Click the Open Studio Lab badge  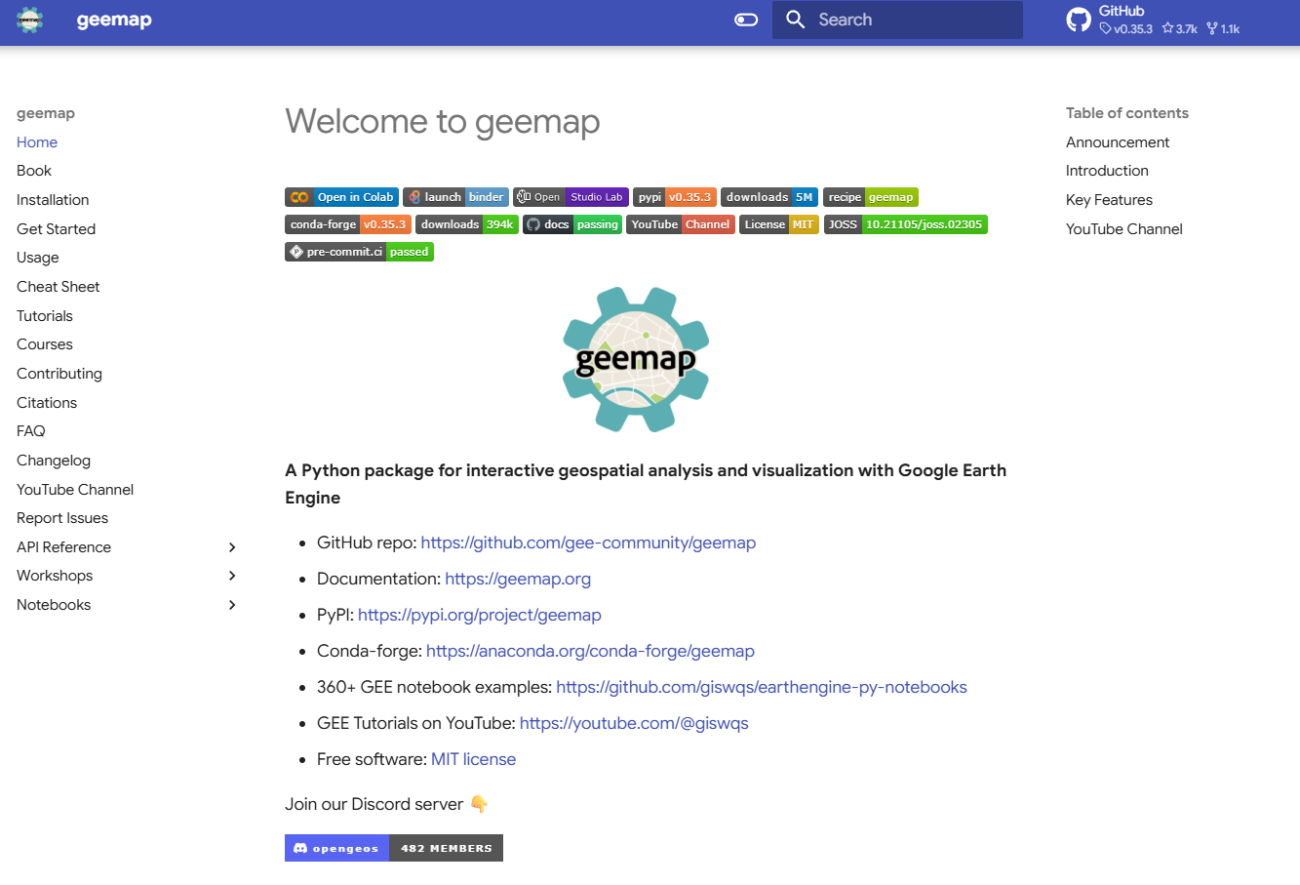click(571, 197)
